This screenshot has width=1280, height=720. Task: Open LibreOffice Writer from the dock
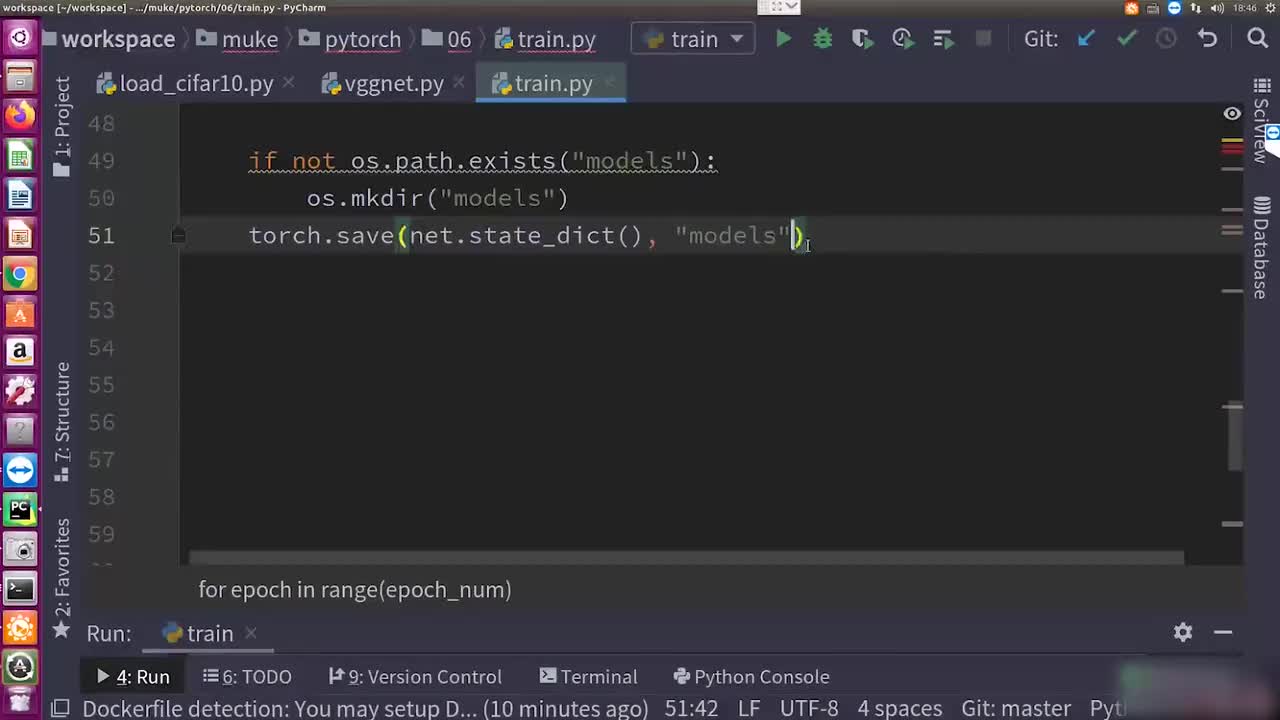[x=20, y=195]
